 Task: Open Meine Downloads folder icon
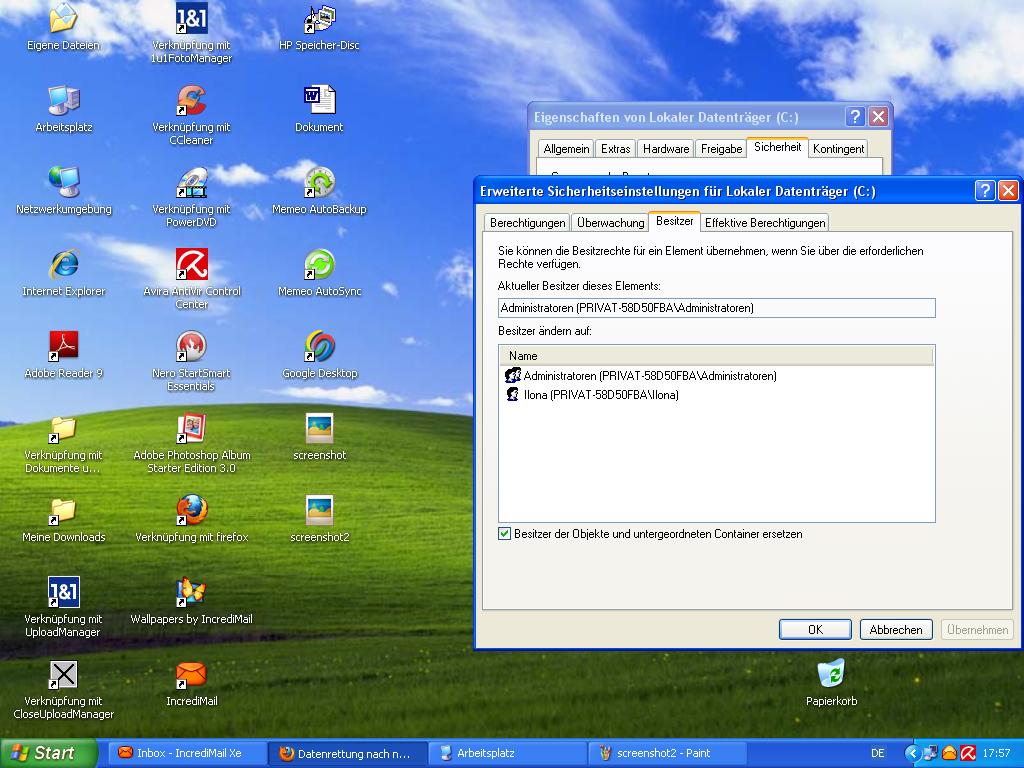coord(63,511)
